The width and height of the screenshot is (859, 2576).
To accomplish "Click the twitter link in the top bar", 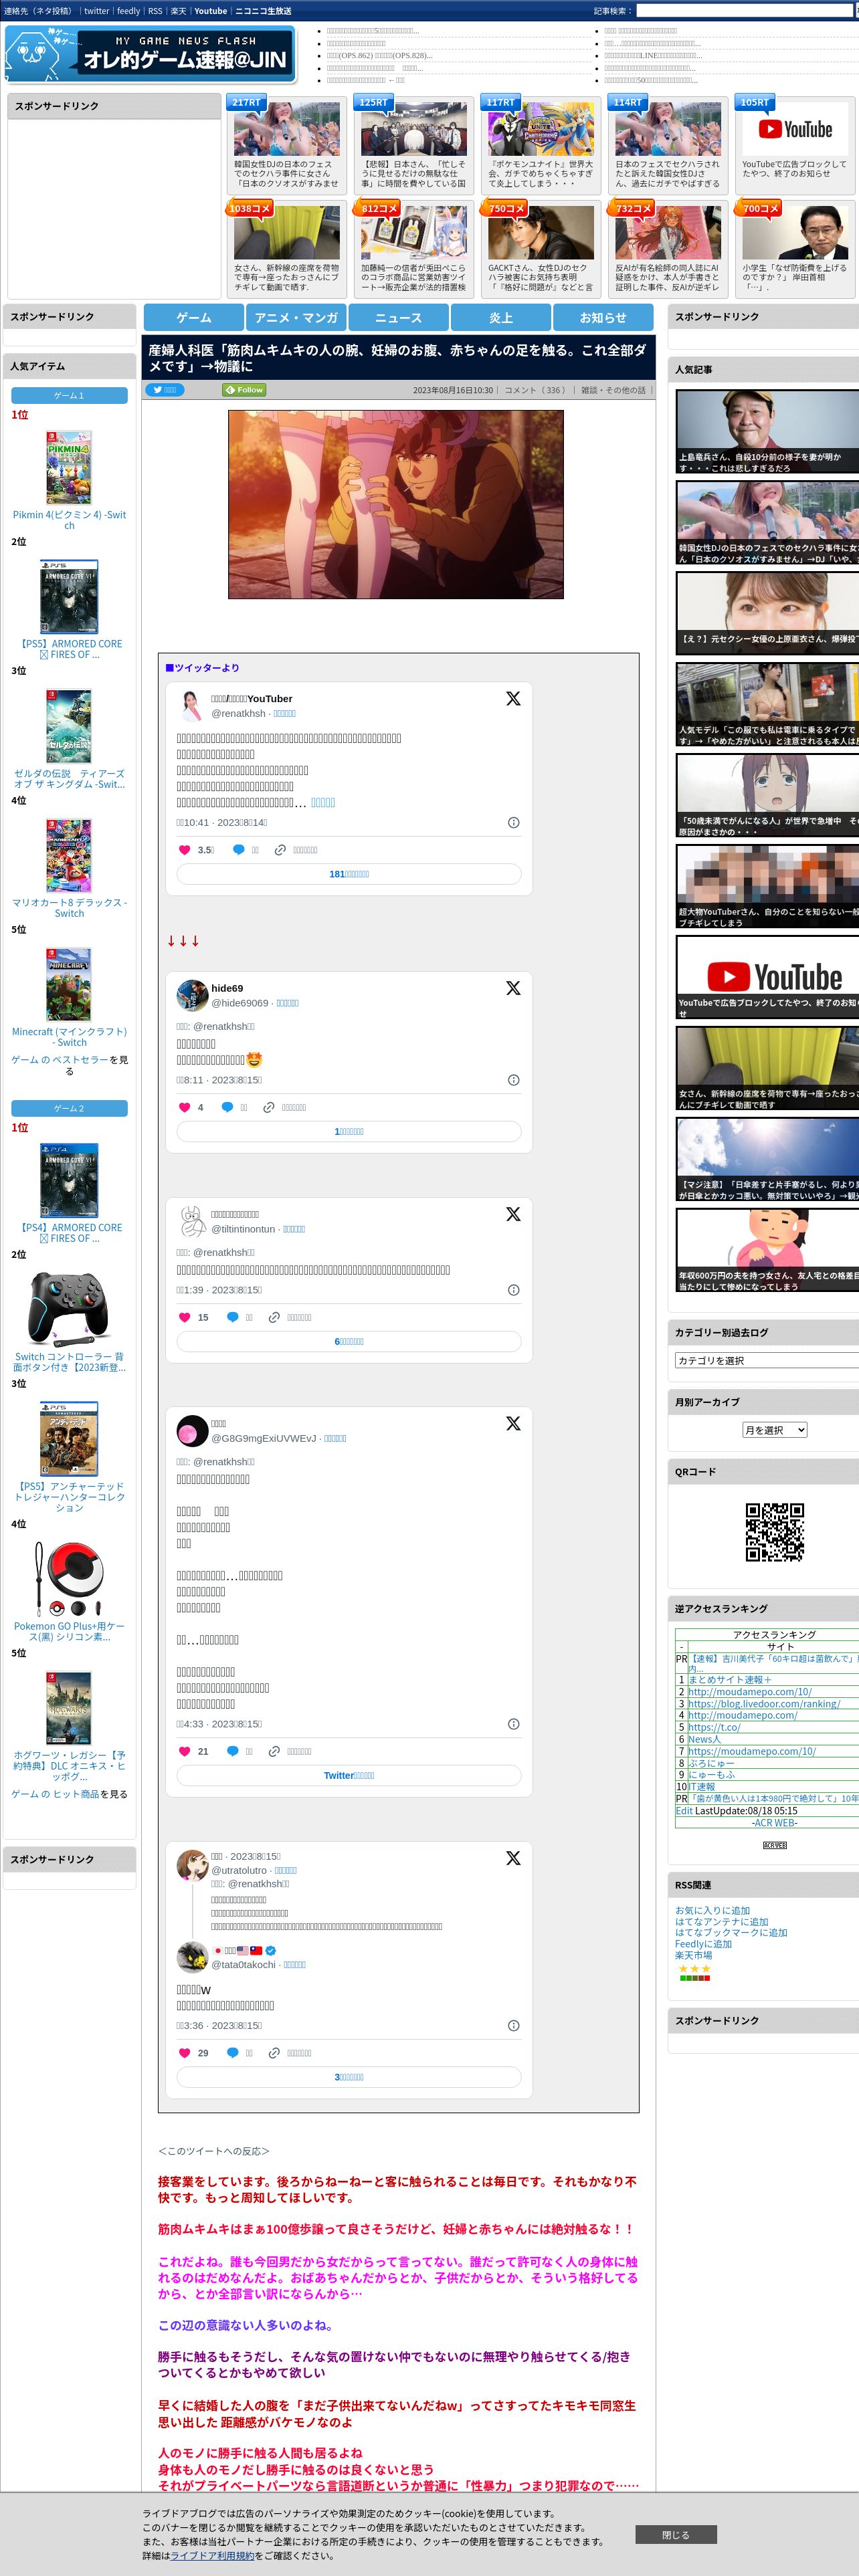I will pyautogui.click(x=97, y=11).
